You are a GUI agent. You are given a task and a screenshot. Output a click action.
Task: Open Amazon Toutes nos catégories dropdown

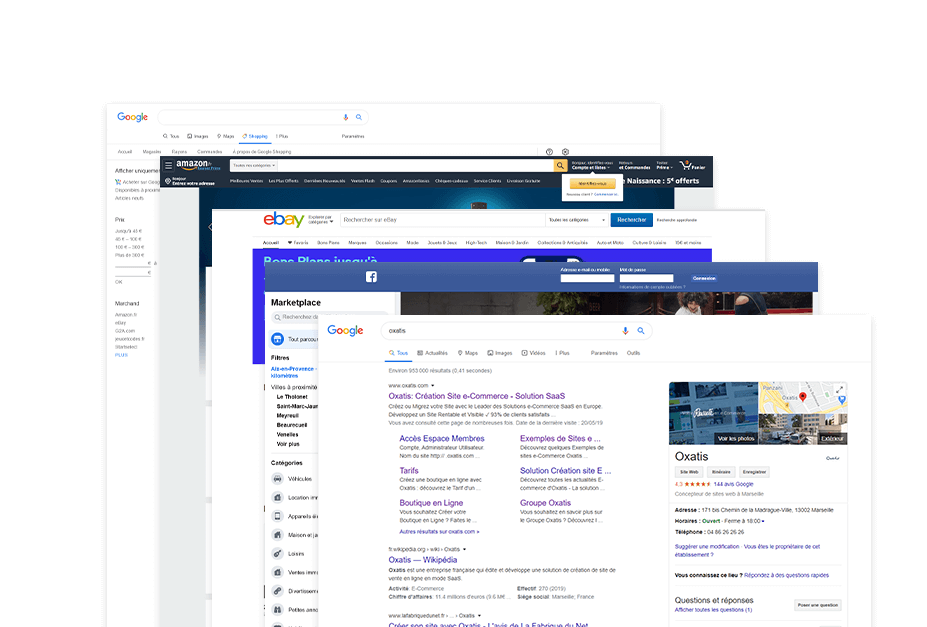click(254, 165)
